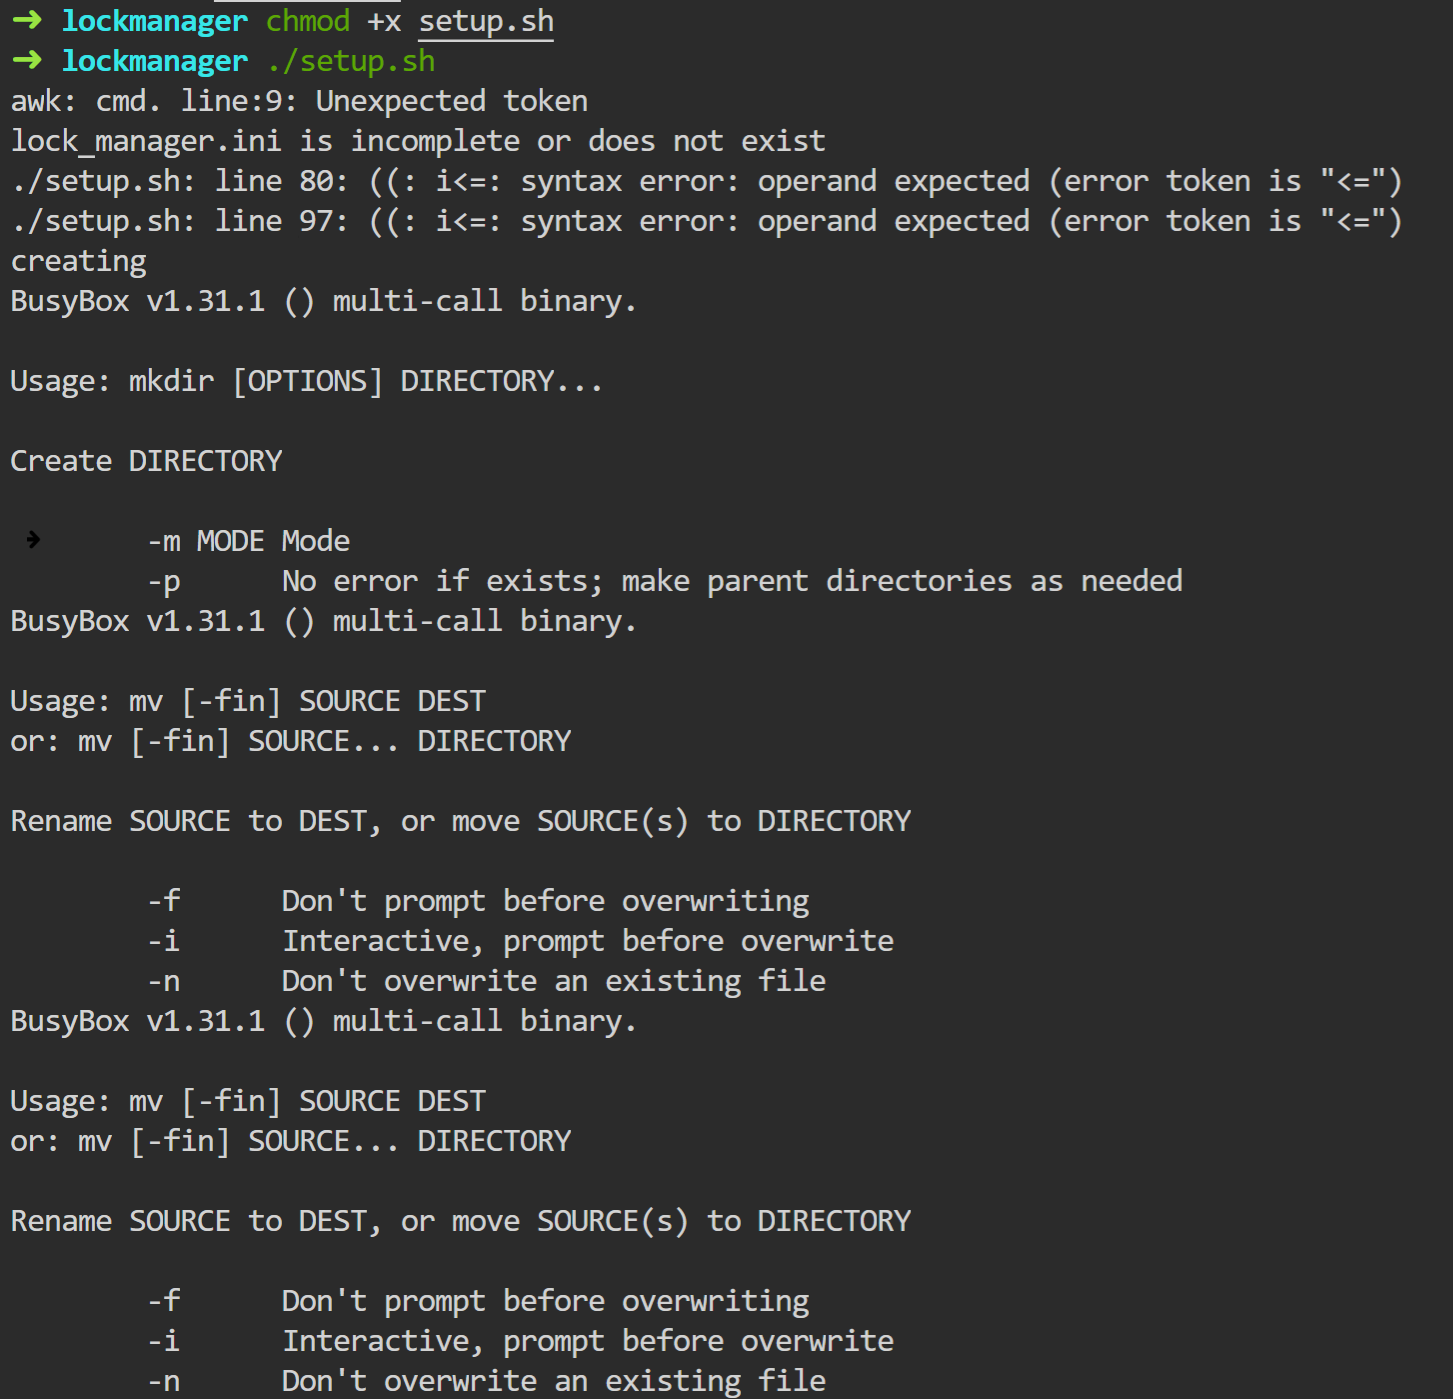
Task: Click the -m MODE option text
Action: pos(206,541)
